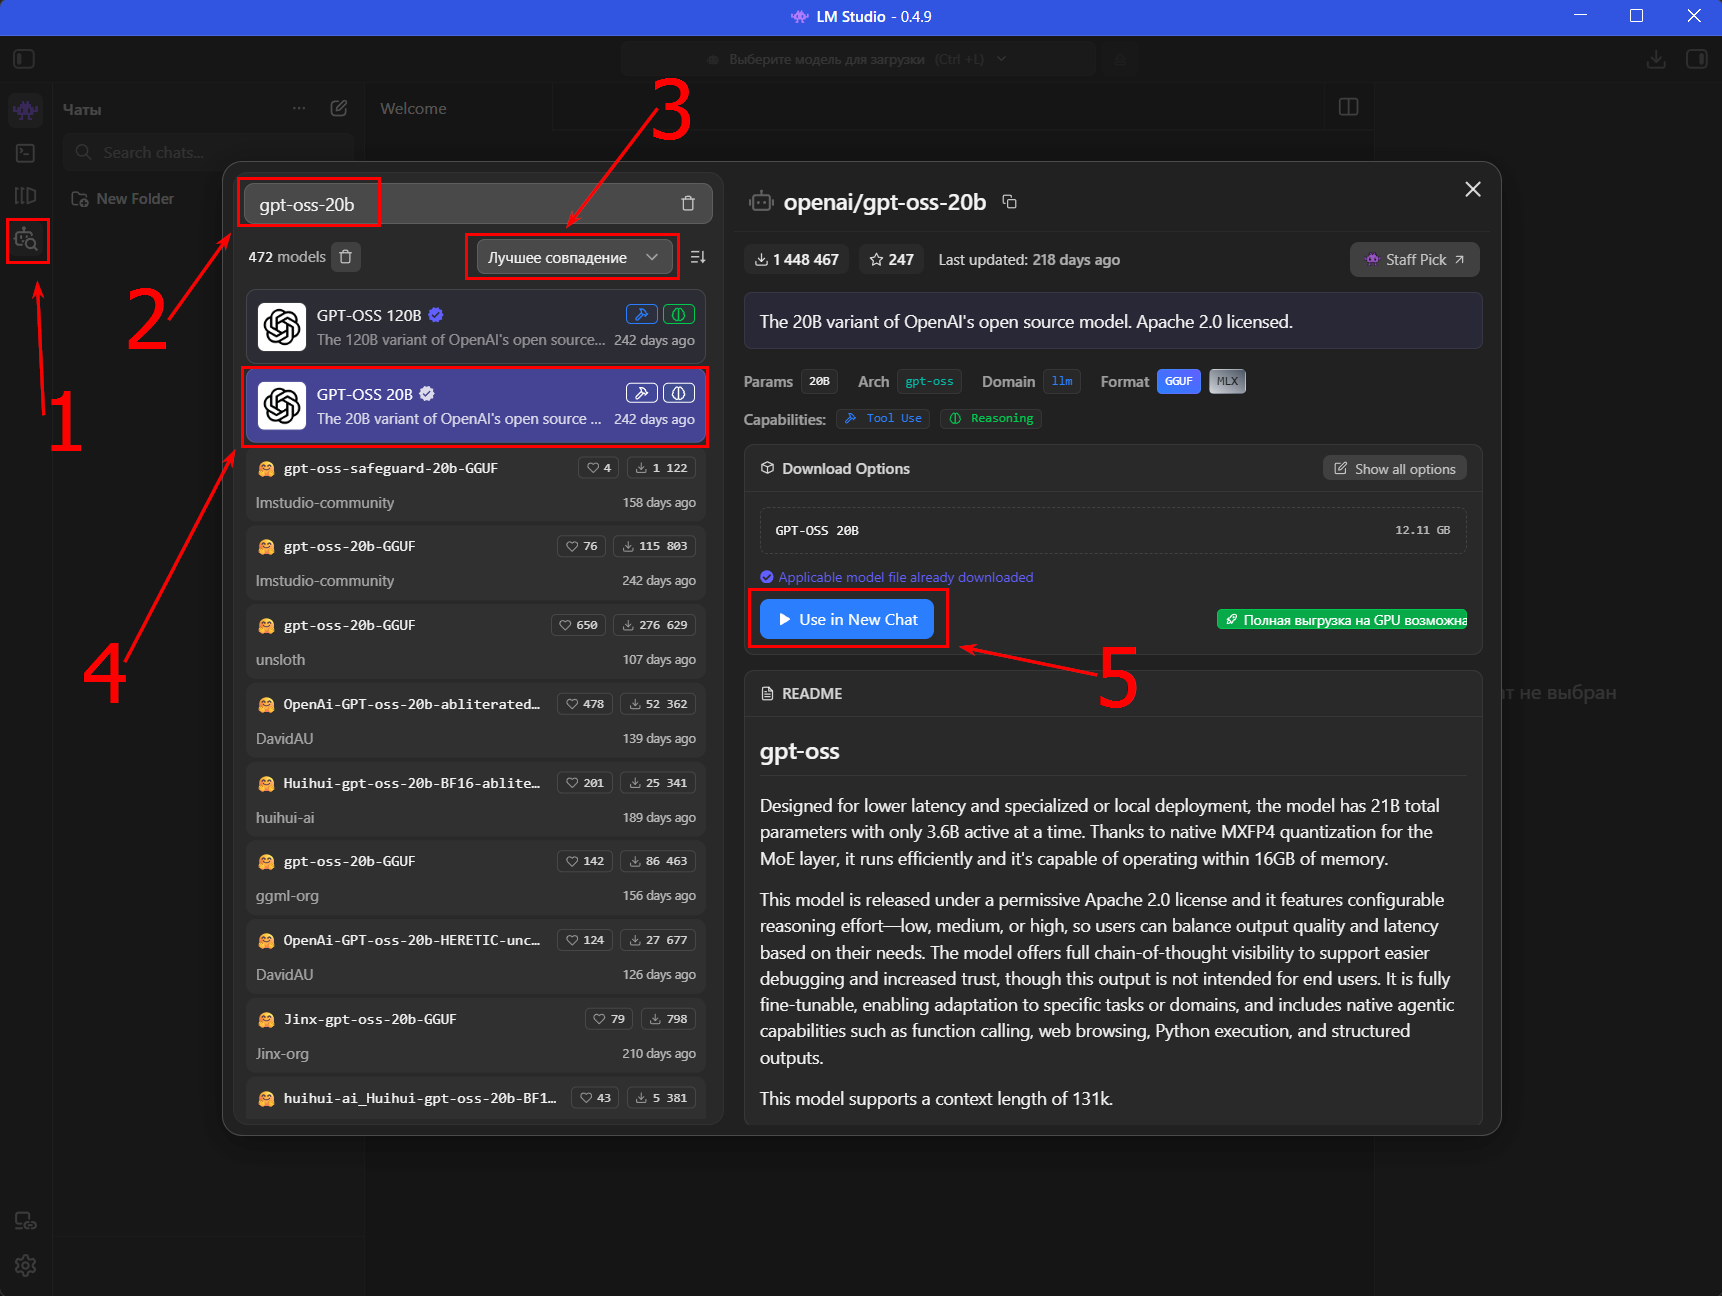Close the model search dialog
This screenshot has height=1296, width=1722.
point(1472,189)
